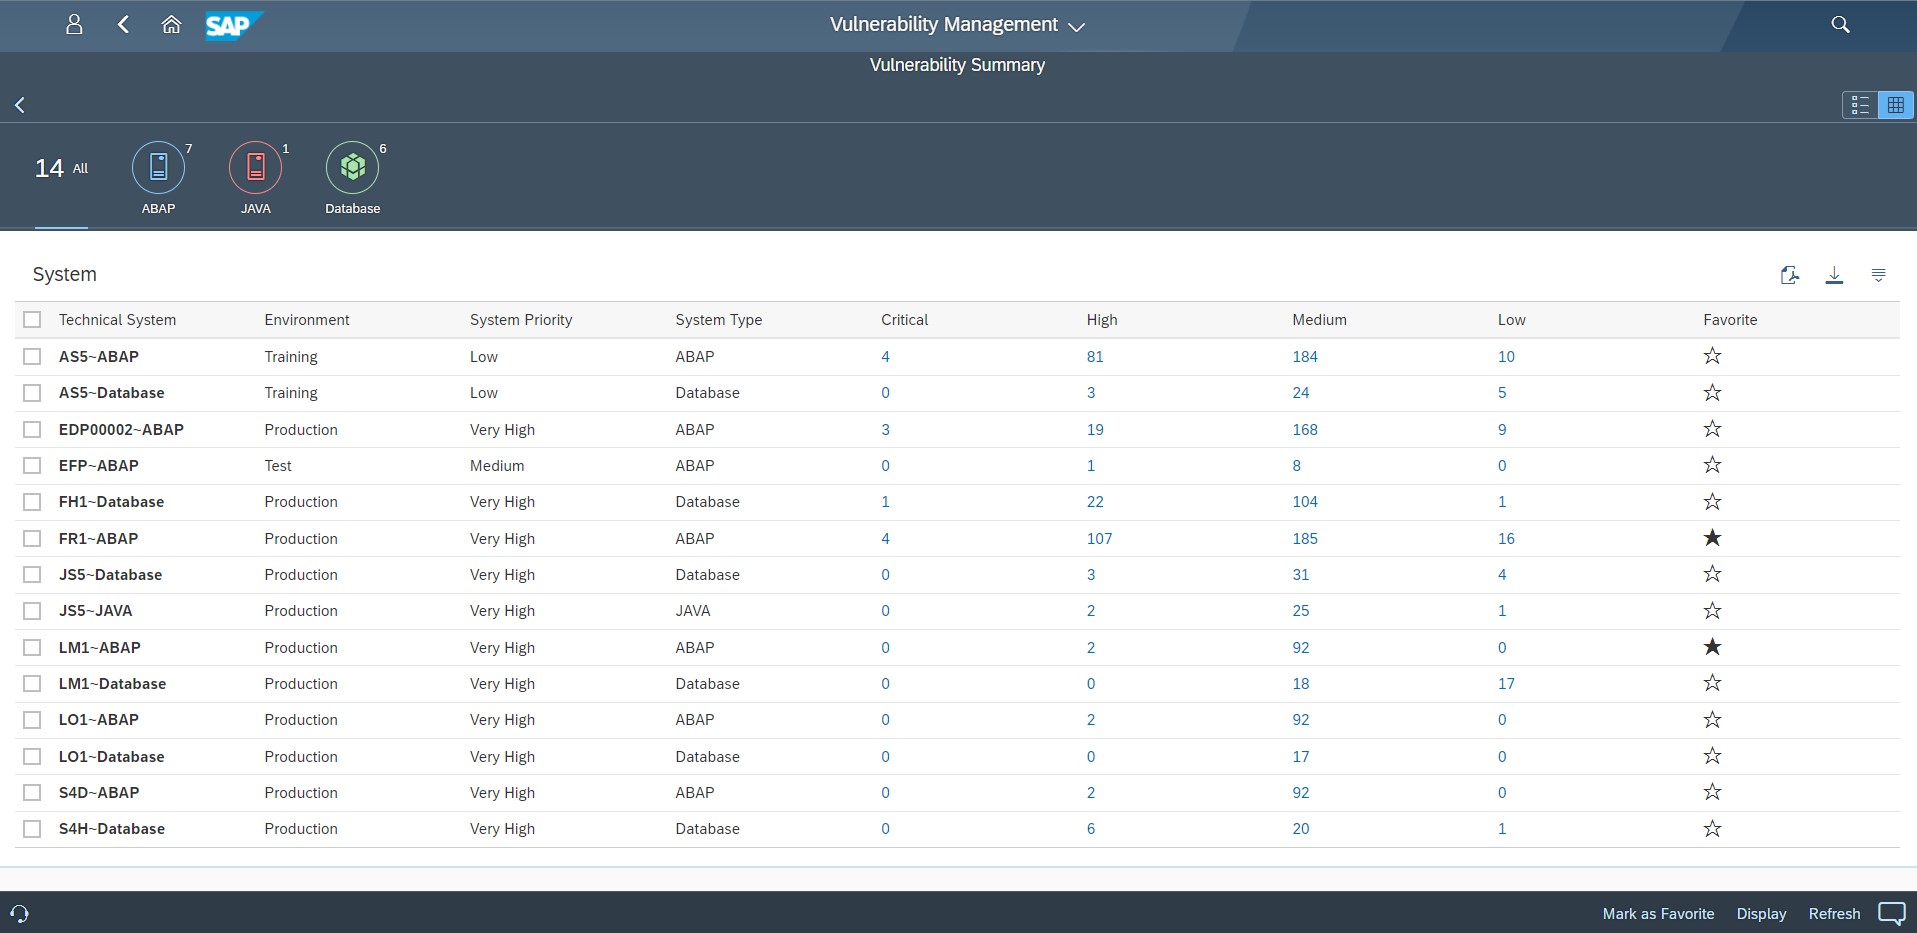1917x933 pixels.
Task: Star FH1~Database as favorite
Action: (x=1712, y=501)
